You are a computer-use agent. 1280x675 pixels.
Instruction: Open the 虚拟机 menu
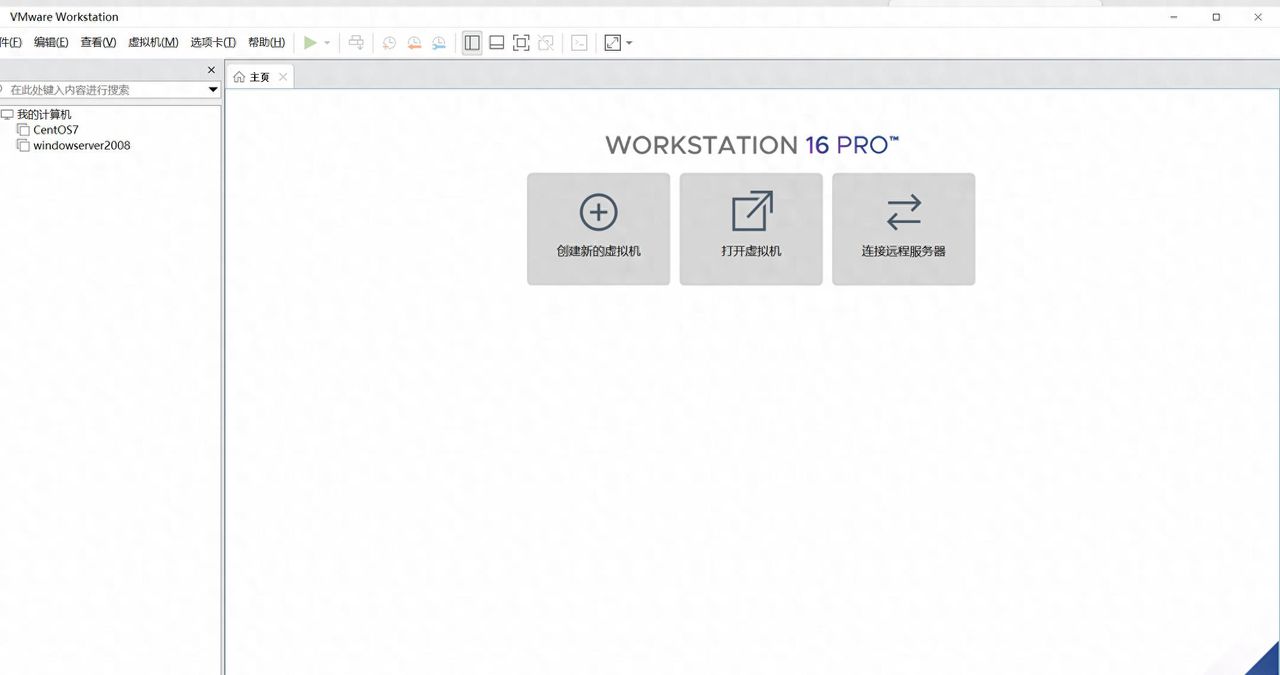coord(155,42)
